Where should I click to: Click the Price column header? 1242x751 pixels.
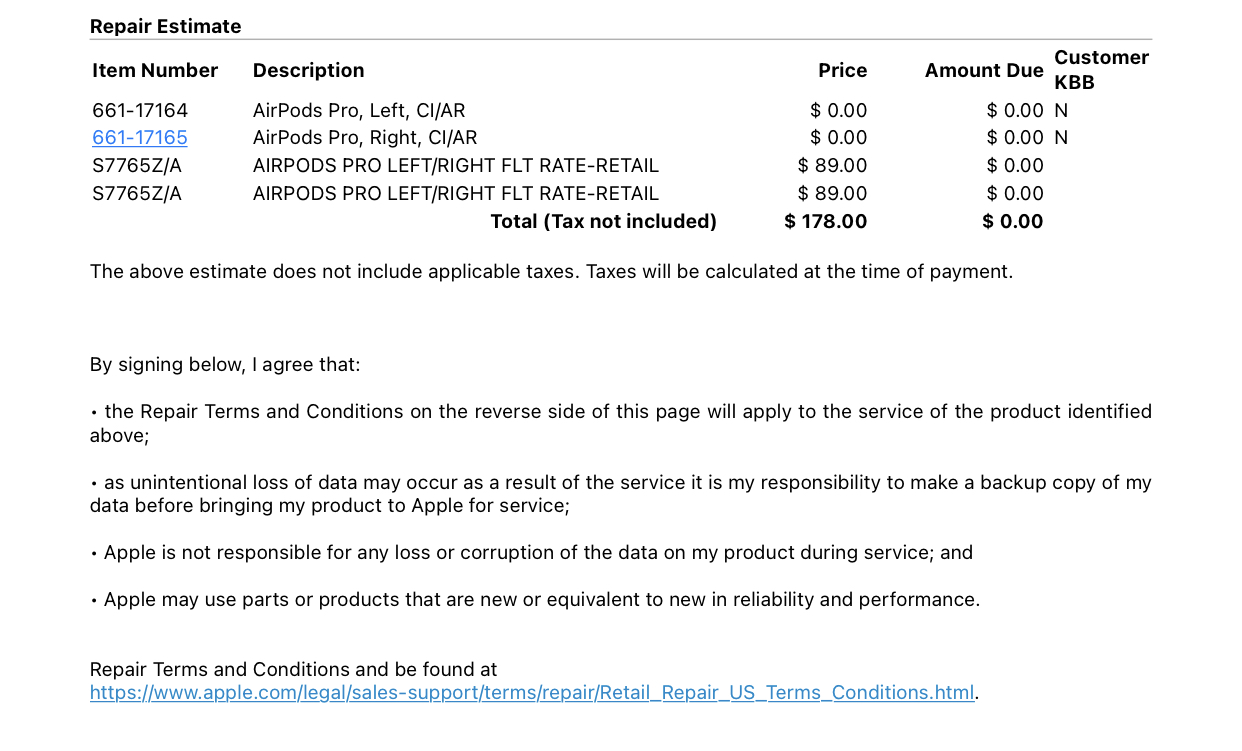point(842,70)
